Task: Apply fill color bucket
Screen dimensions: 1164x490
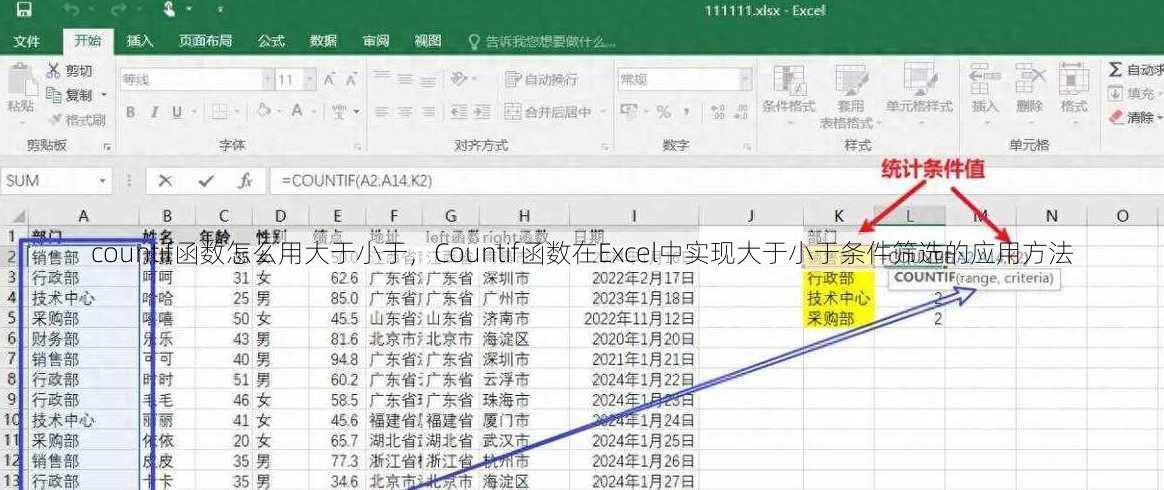Action: (x=264, y=111)
